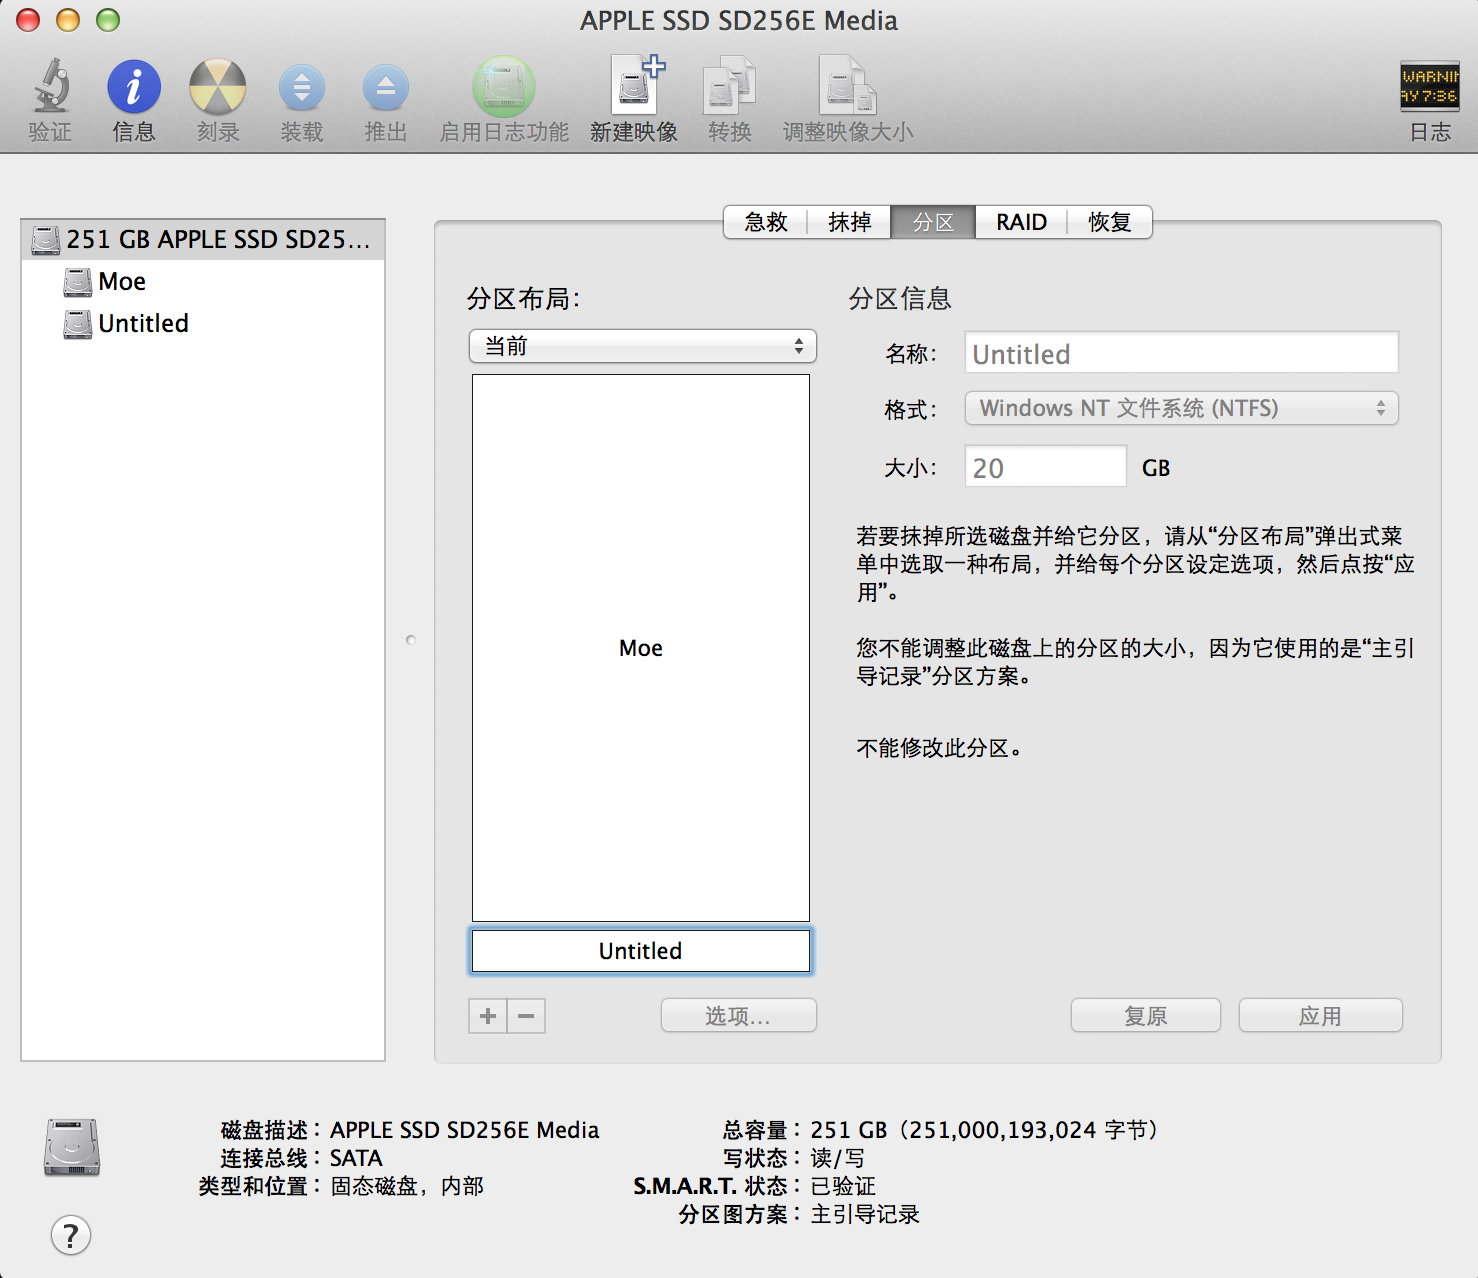Open the partition layout (分区布局) dropdown
1478x1278 pixels.
[x=642, y=346]
